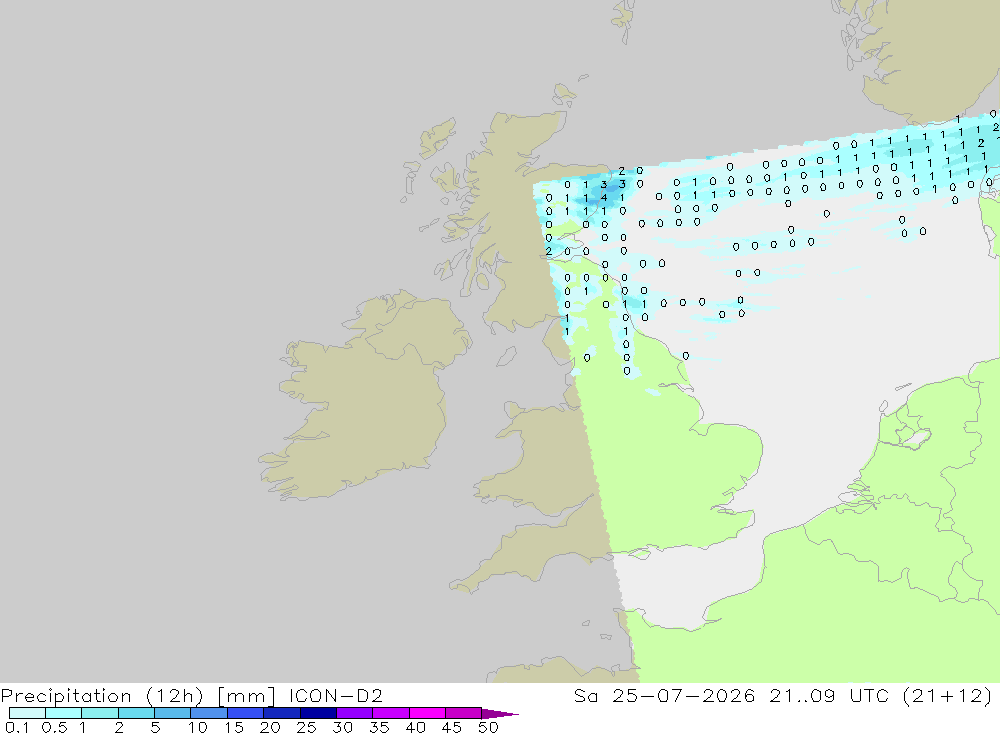Pick the 15–20 mm blue legend swatch
This screenshot has width=1000, height=733.
click(245, 713)
